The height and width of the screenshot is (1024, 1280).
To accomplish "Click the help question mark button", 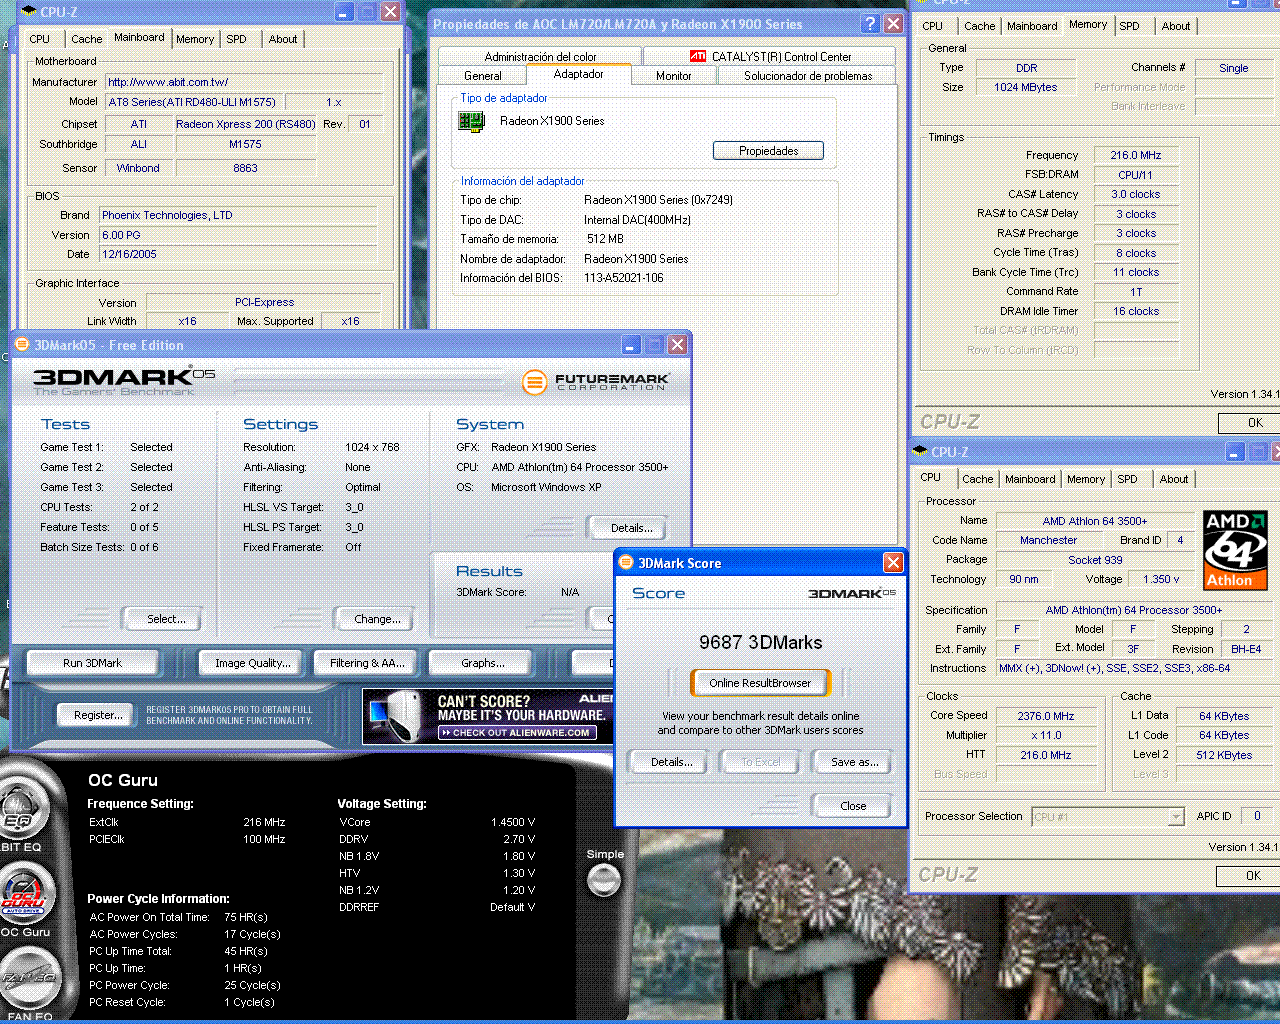I will click(x=870, y=24).
